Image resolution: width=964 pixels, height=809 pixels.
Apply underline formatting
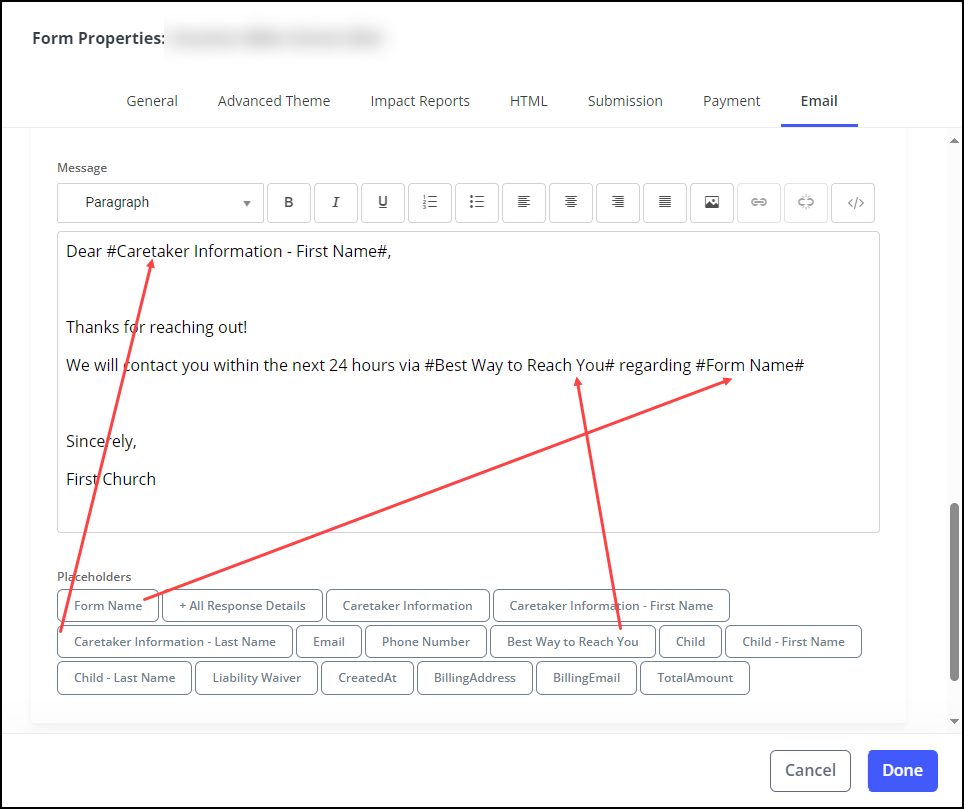tap(383, 203)
